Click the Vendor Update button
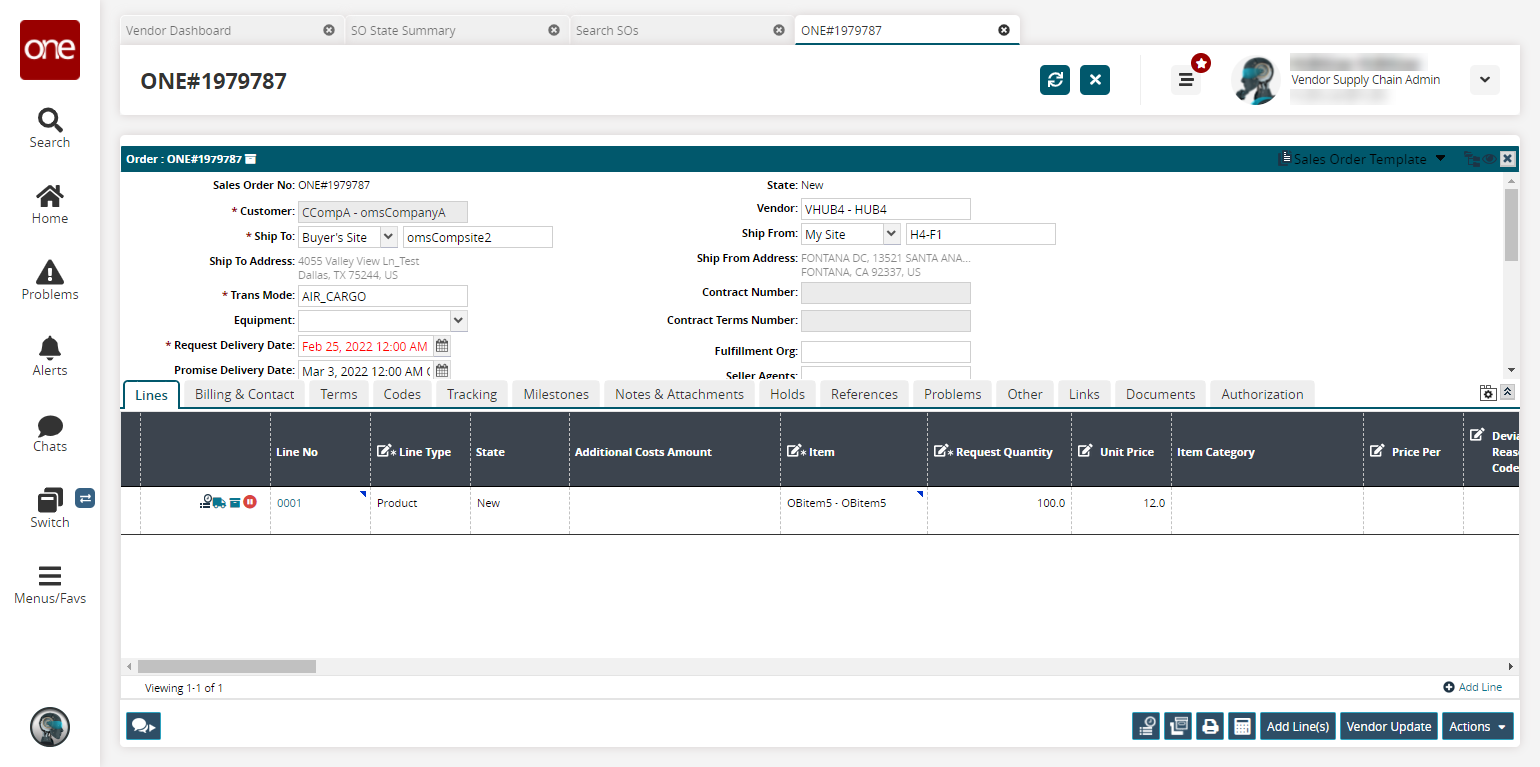The width and height of the screenshot is (1540, 767). (x=1388, y=727)
